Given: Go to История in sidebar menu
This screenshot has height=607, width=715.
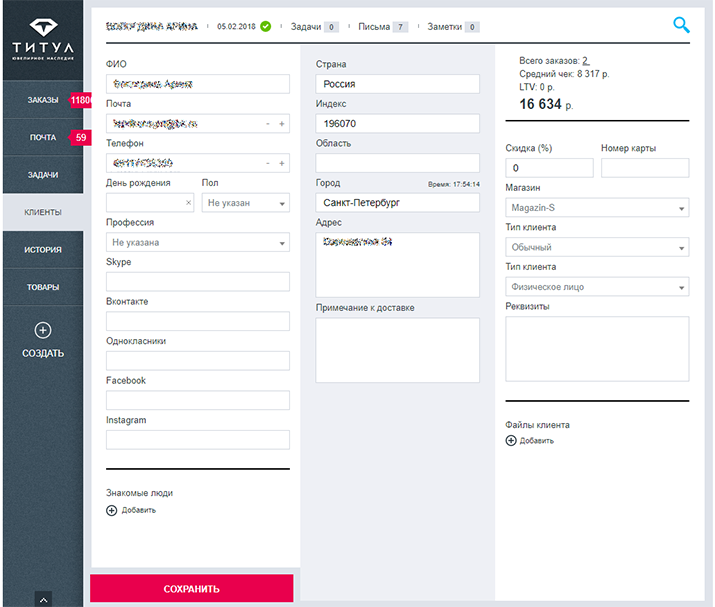Looking at the screenshot, I should [x=43, y=250].
